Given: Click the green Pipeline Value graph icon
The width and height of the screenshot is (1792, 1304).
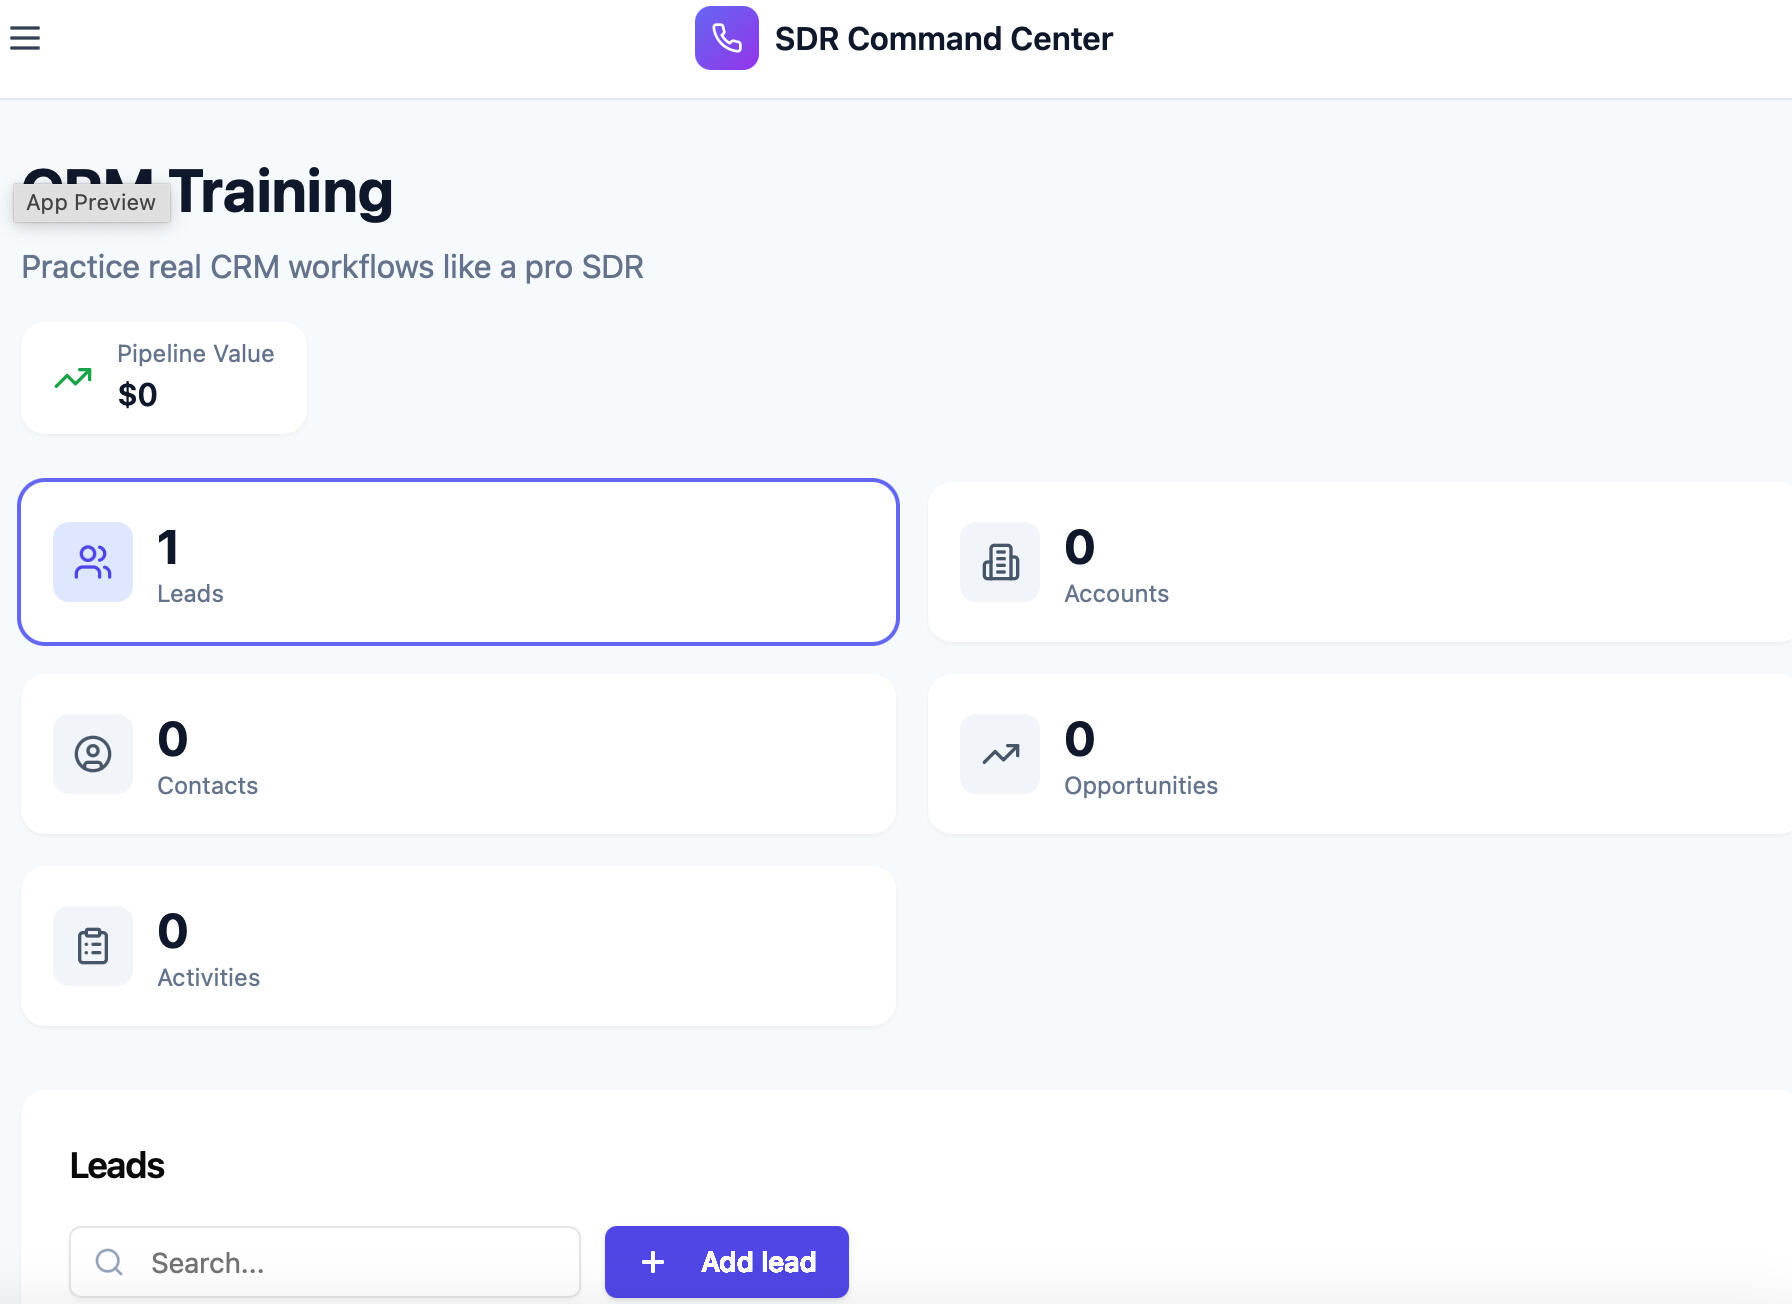Looking at the screenshot, I should click(x=72, y=378).
